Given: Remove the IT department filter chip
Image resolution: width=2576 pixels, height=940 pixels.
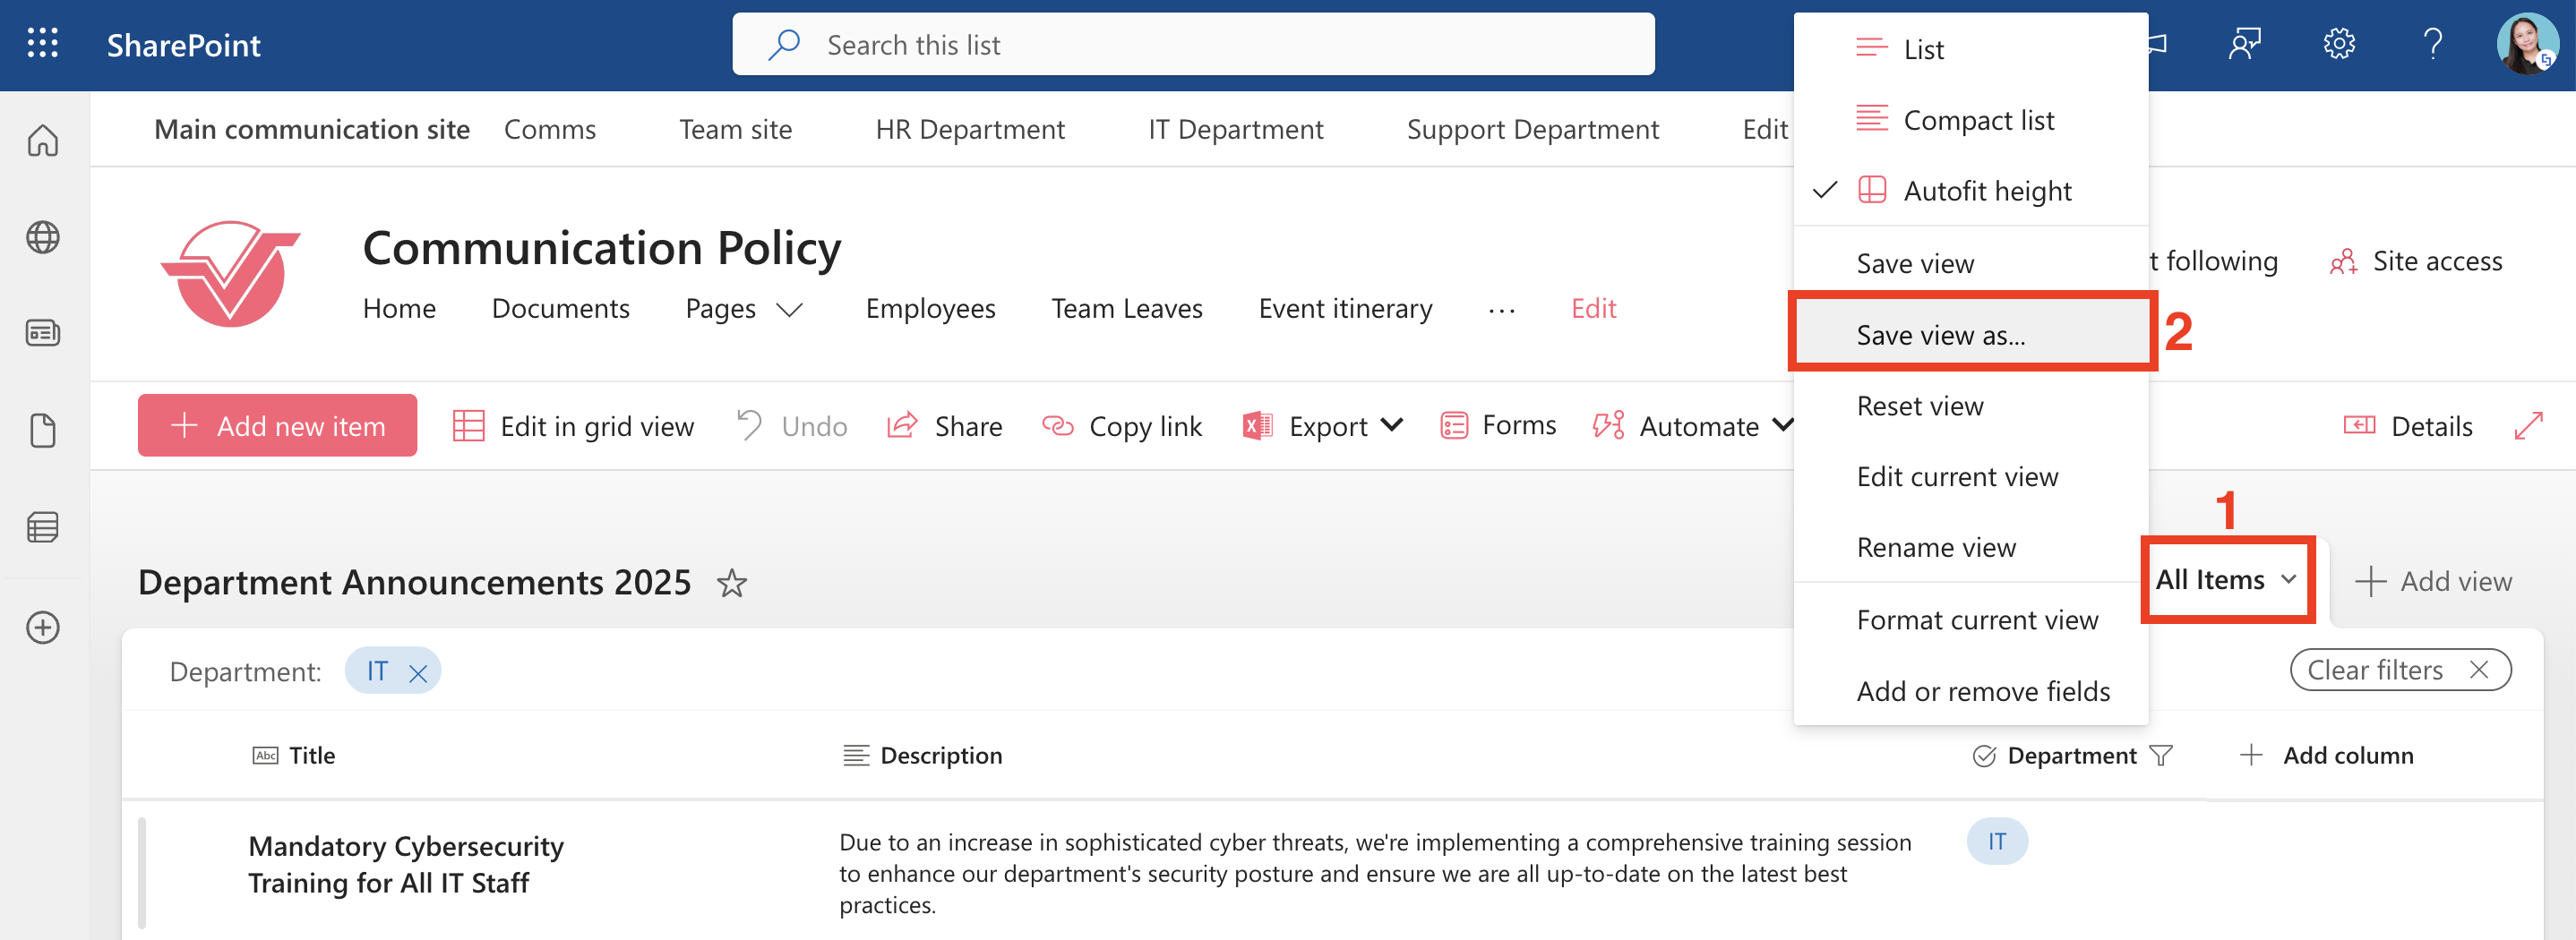Looking at the screenshot, I should [x=418, y=673].
